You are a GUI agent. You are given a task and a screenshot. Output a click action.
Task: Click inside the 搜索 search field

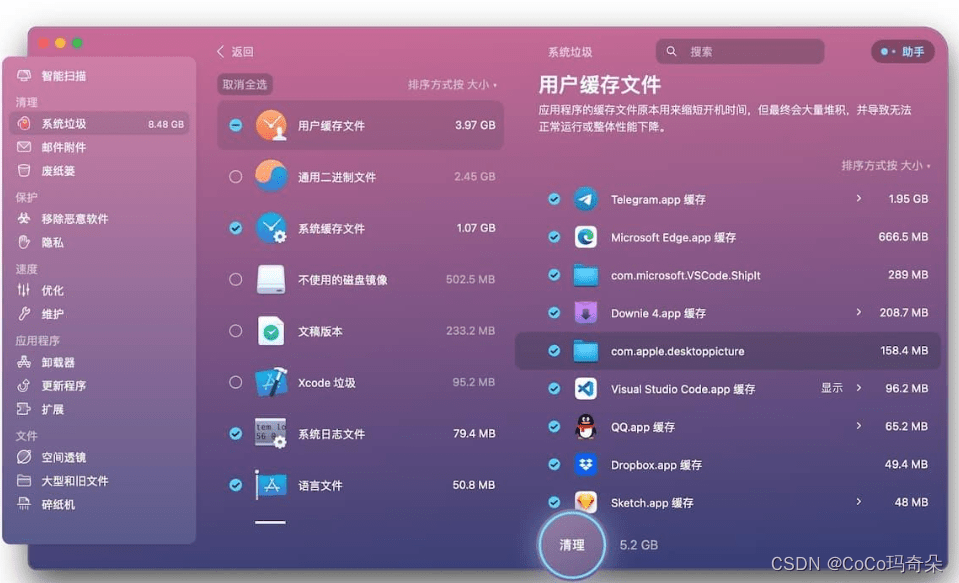click(x=740, y=50)
